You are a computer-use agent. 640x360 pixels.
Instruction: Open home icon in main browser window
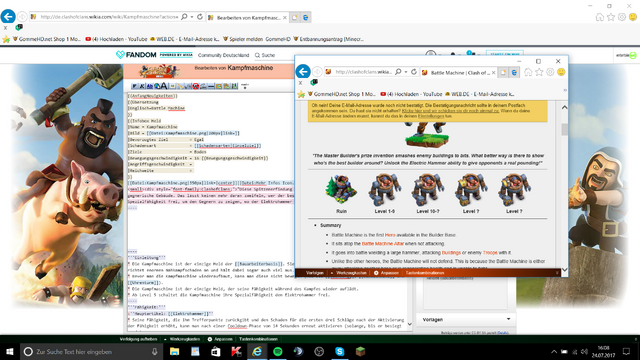(x=600, y=17)
